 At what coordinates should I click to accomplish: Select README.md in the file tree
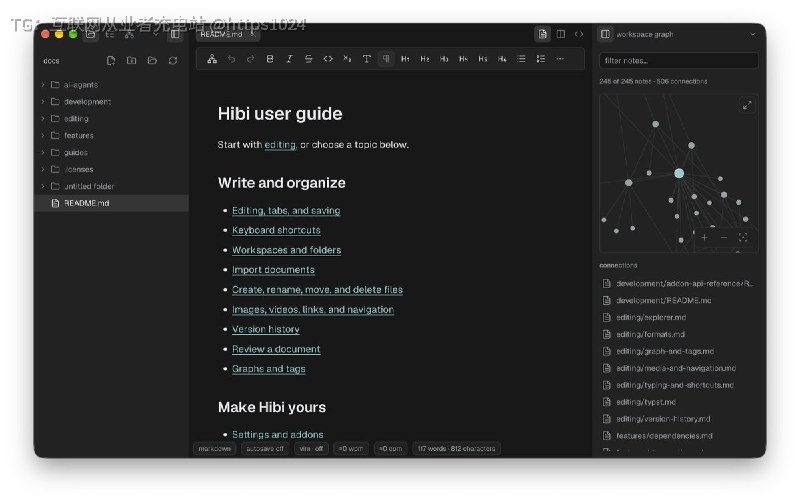(111, 203)
